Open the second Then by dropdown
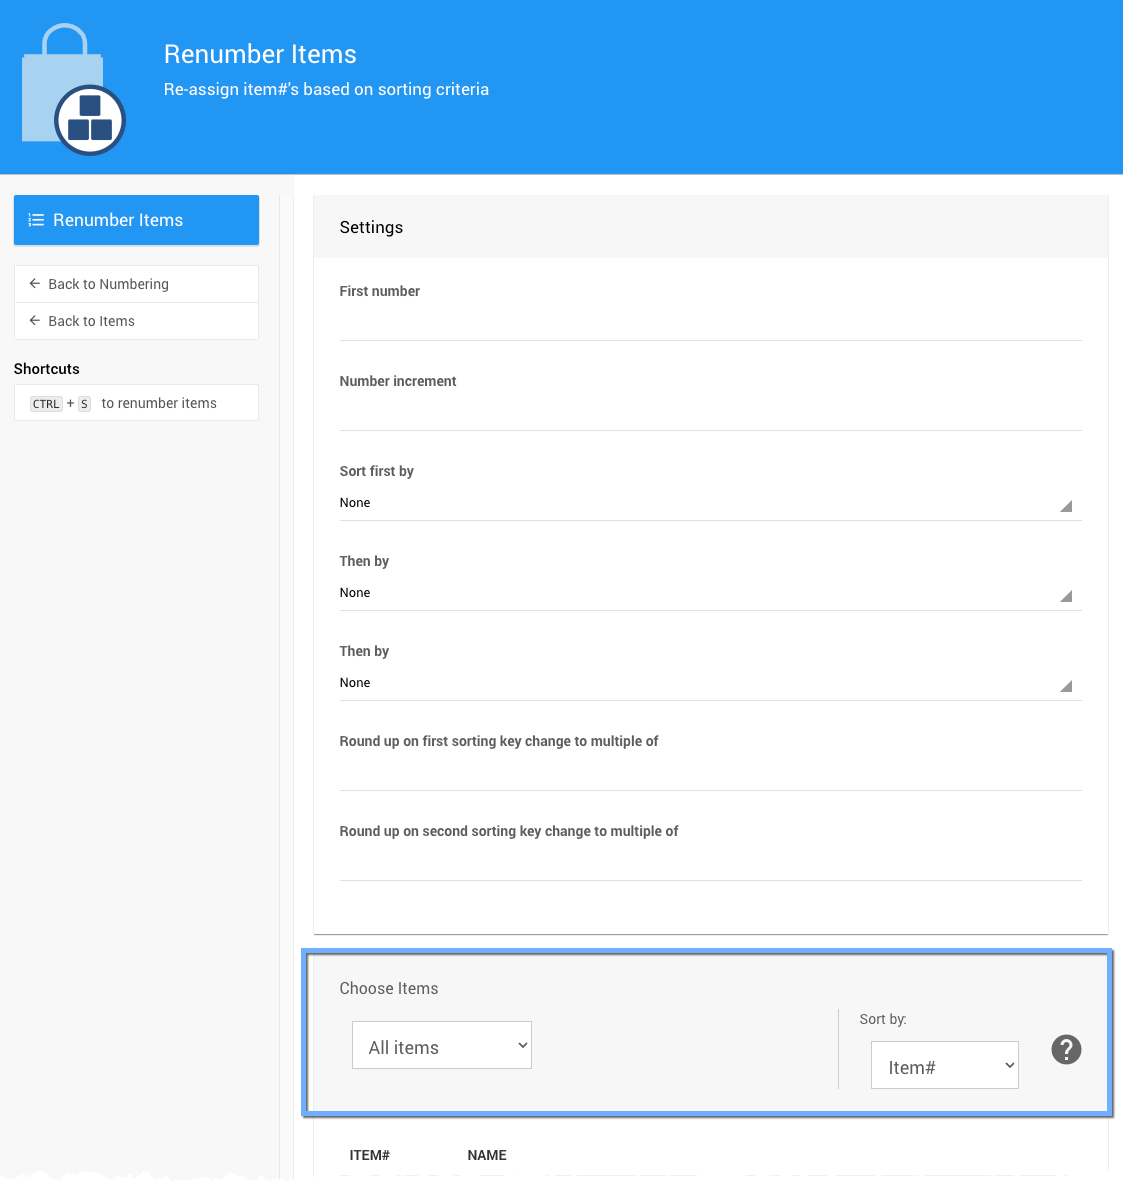Viewport: 1123px width, 1196px height. click(x=709, y=683)
